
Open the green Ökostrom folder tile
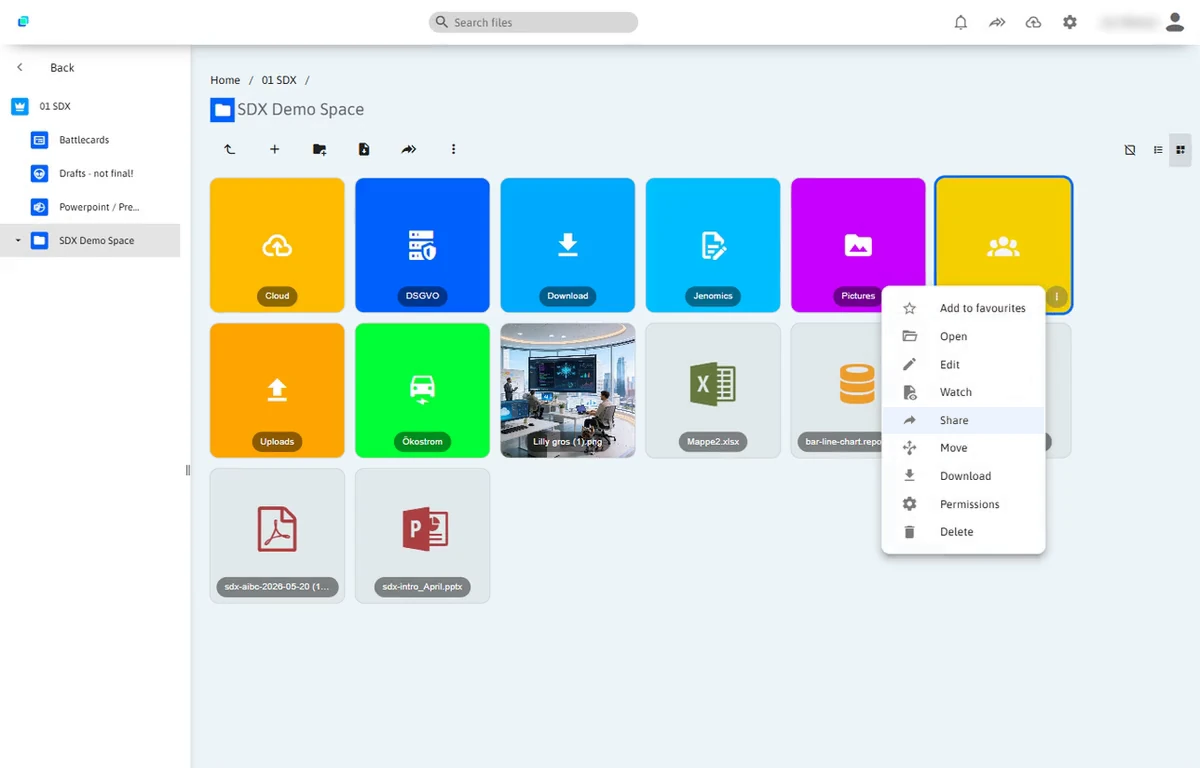point(422,390)
